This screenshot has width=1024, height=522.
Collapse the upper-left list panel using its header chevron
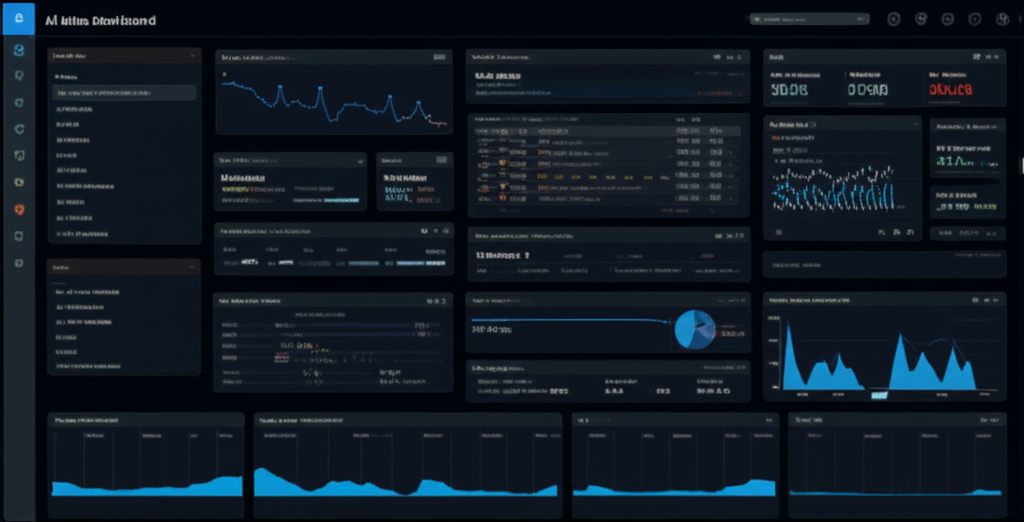coord(190,57)
